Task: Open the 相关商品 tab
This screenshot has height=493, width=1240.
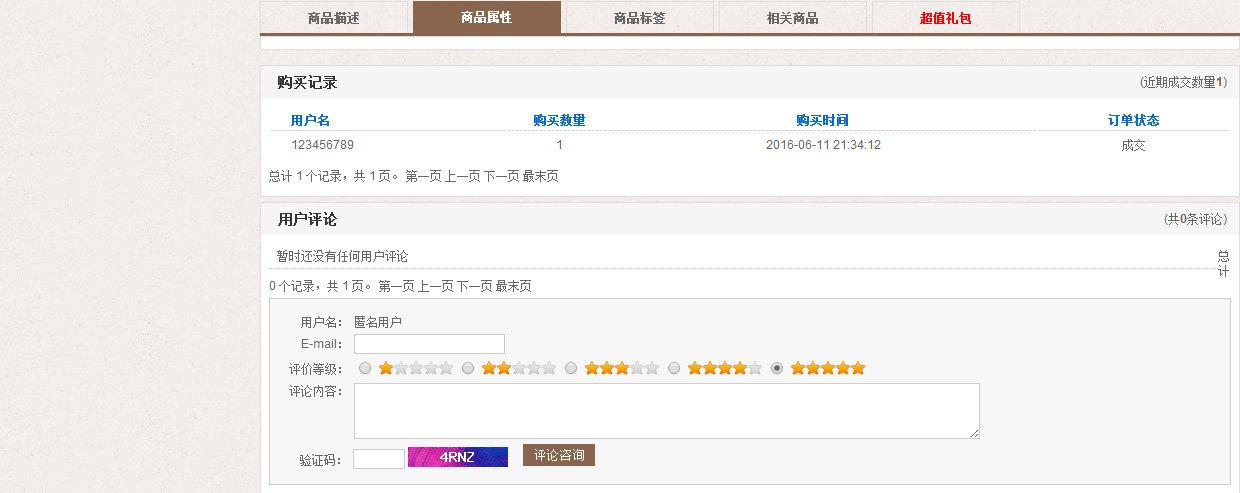Action: [x=793, y=18]
